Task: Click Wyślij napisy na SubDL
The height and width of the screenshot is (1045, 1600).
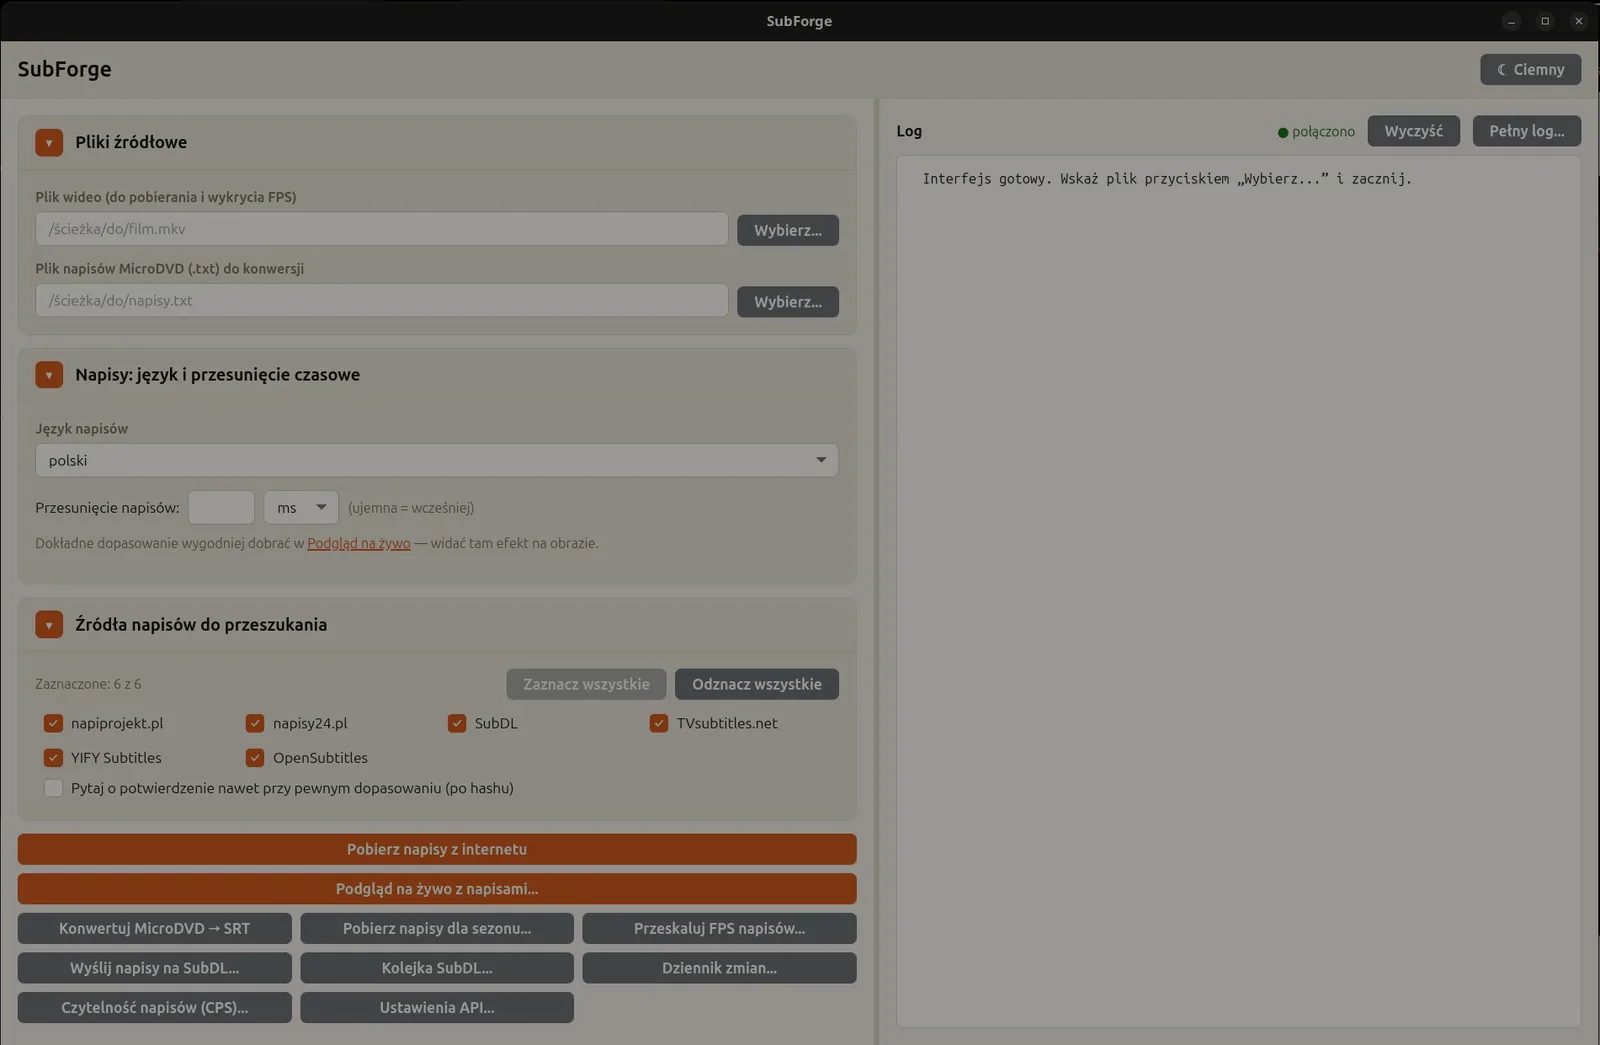Action: click(x=155, y=968)
